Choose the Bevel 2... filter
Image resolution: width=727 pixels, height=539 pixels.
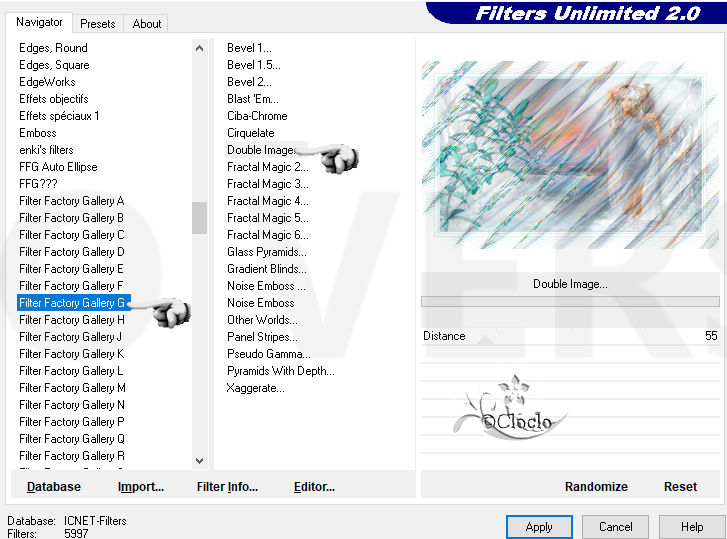point(249,82)
